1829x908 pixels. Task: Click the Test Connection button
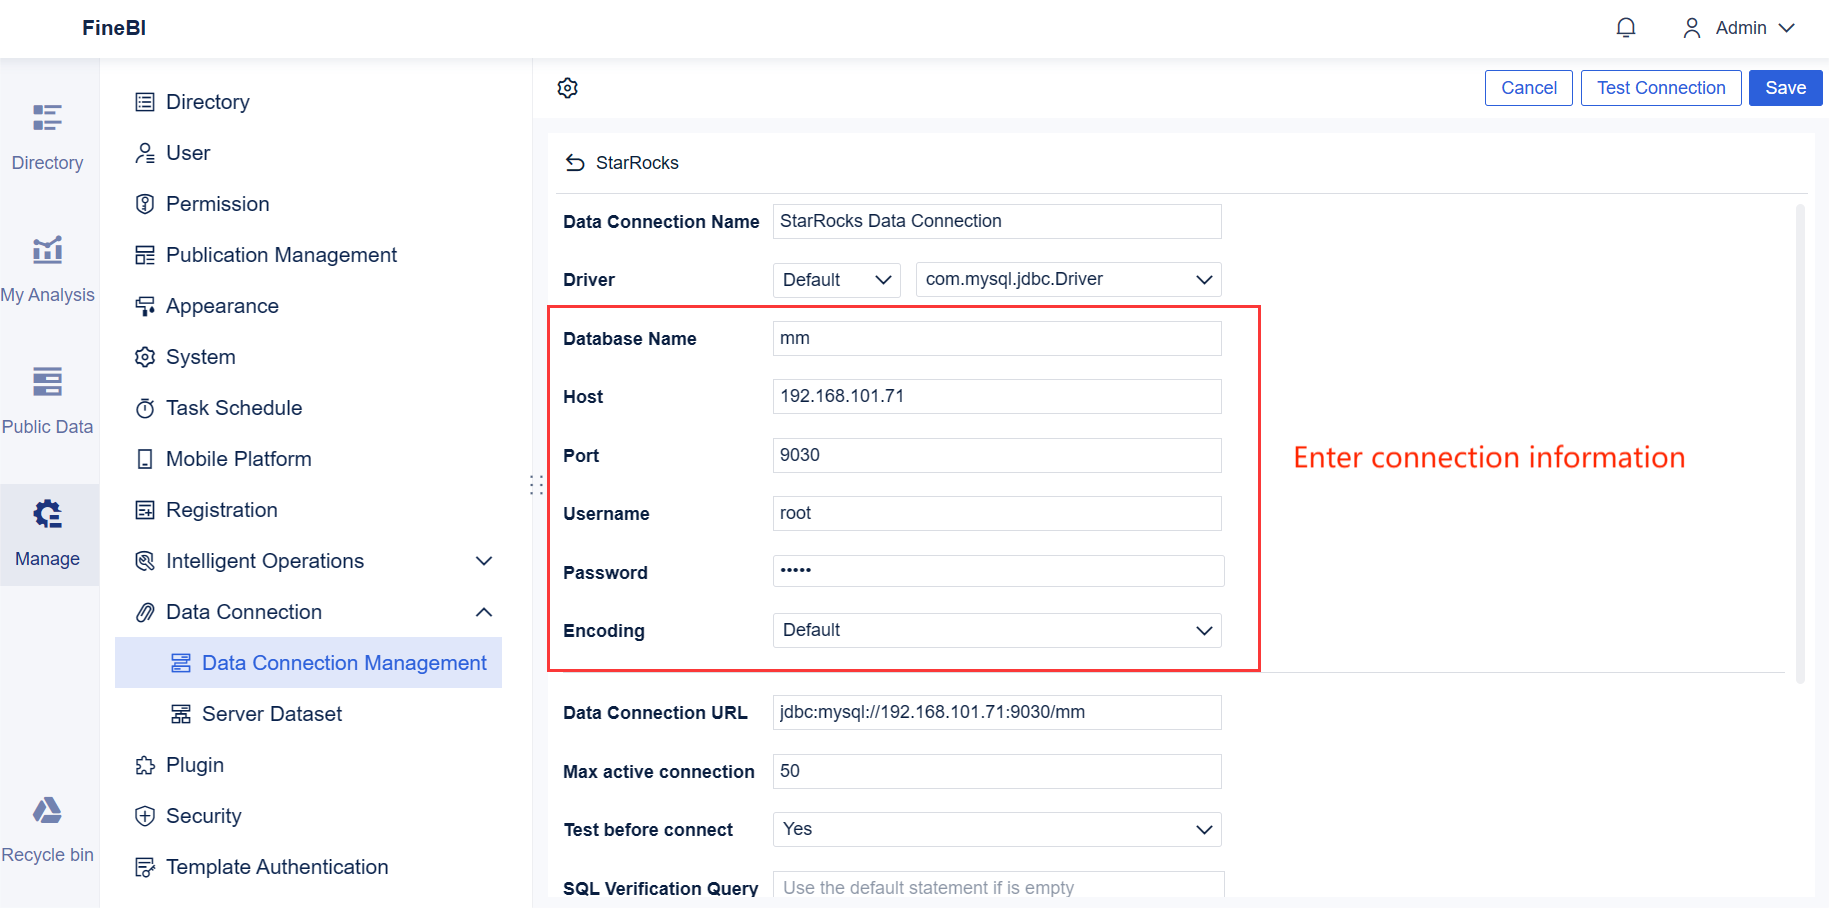tap(1660, 88)
